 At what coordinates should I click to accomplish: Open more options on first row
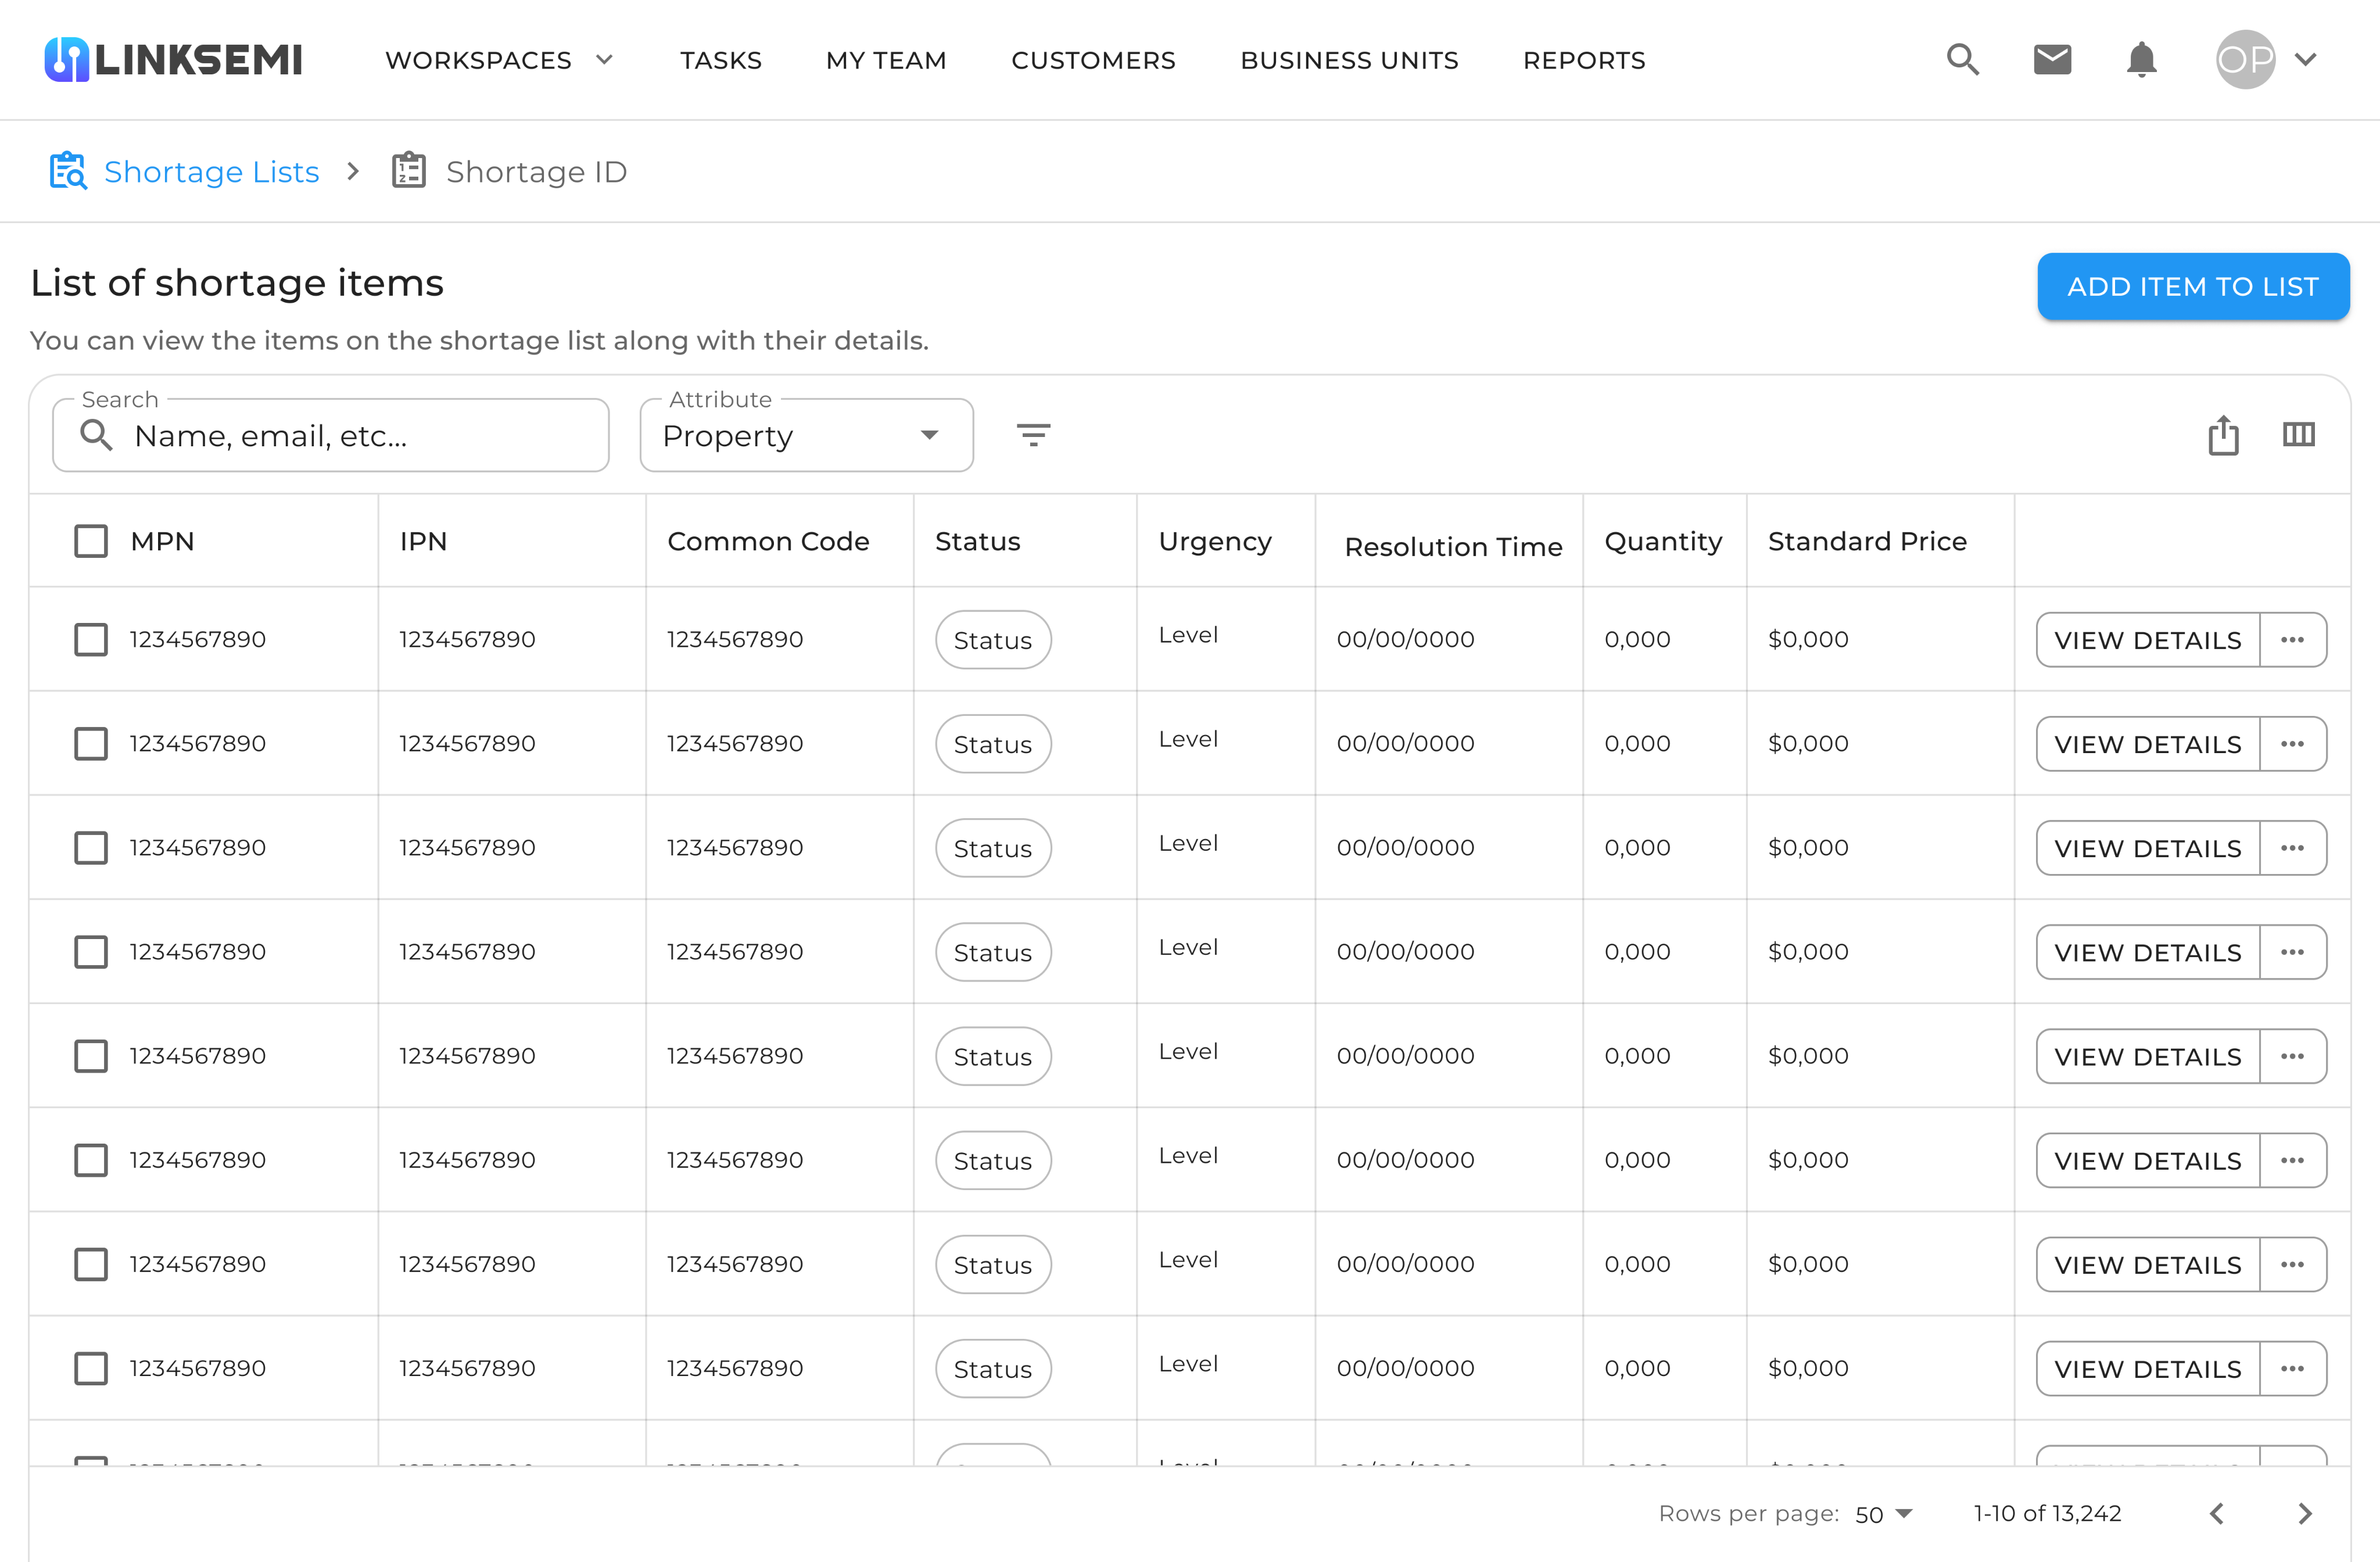point(2293,640)
